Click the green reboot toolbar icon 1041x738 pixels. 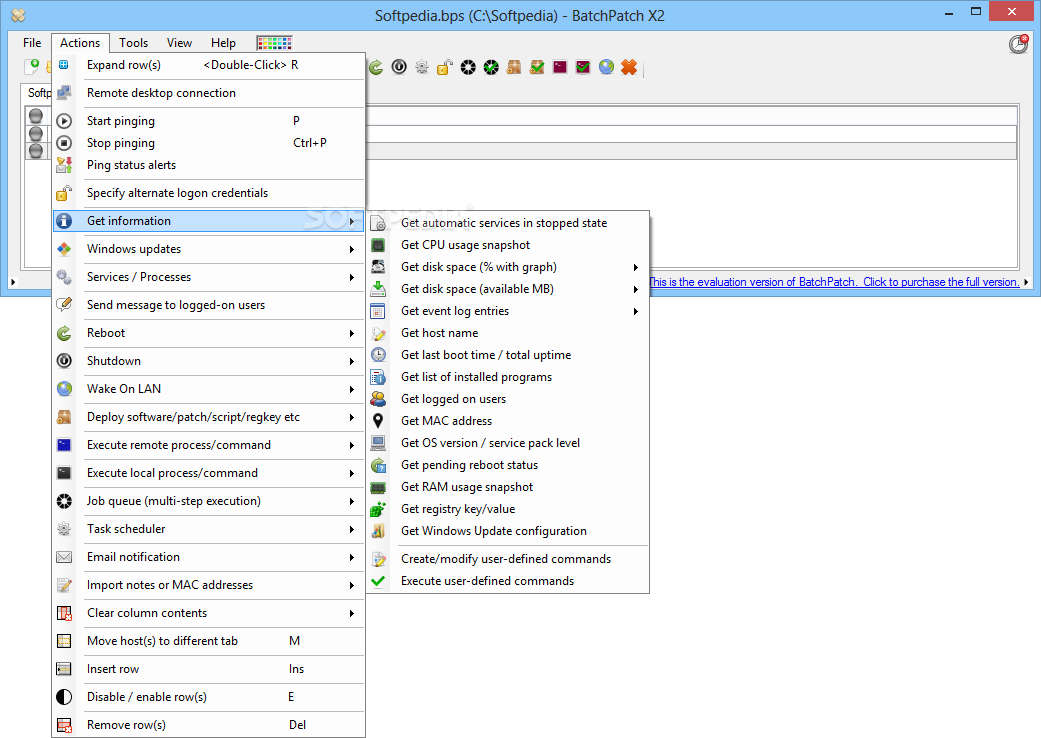(376, 67)
